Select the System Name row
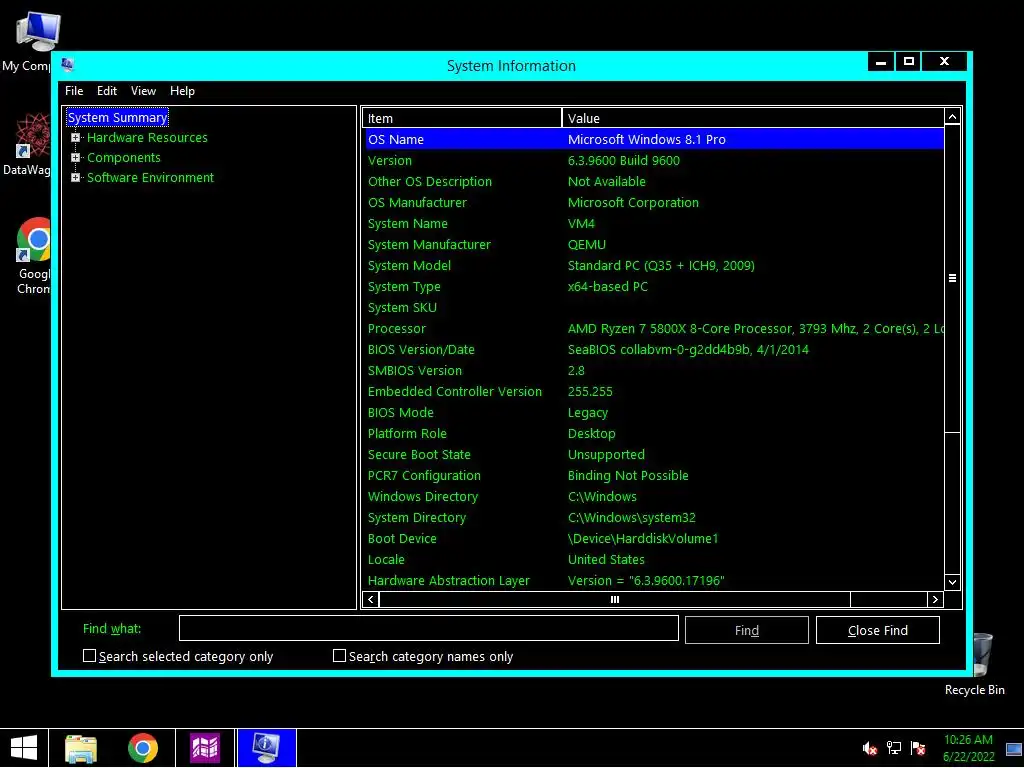This screenshot has width=1024, height=768. pyautogui.click(x=654, y=223)
